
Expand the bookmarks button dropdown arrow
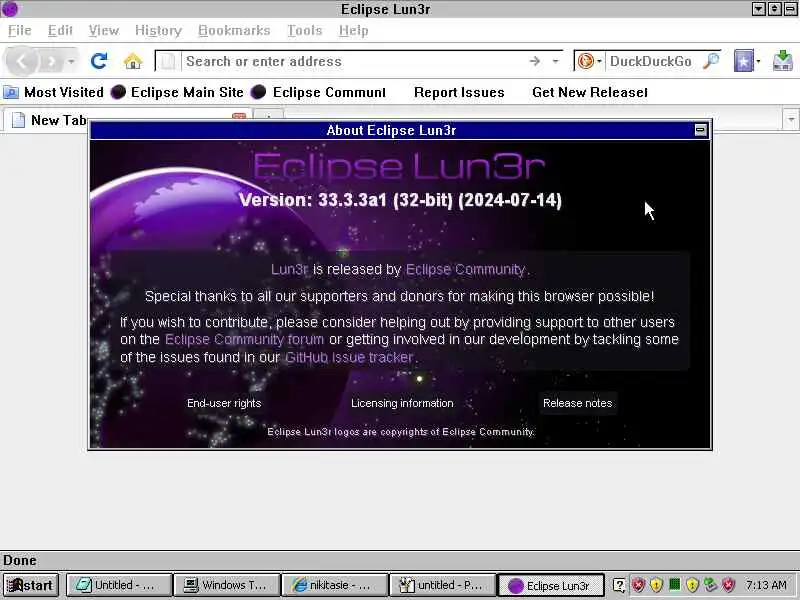click(758, 62)
